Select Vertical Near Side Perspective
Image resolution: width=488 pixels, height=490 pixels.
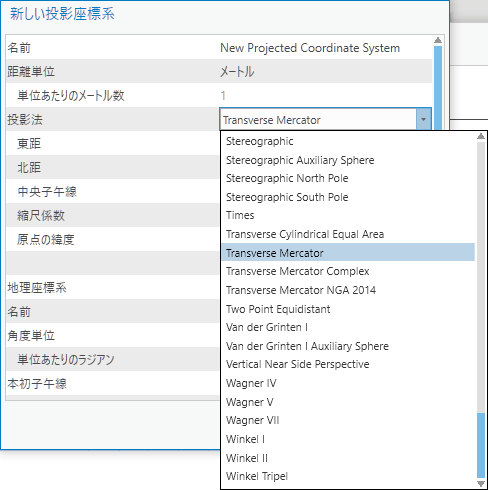point(348,364)
